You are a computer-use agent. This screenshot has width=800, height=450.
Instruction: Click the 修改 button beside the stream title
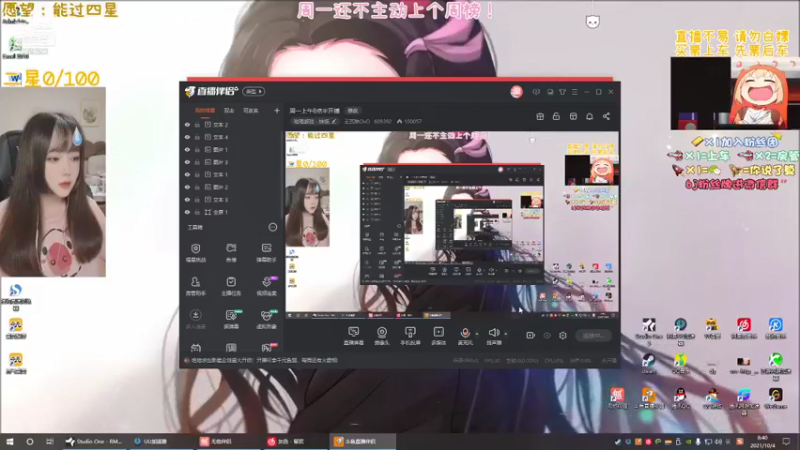point(353,111)
